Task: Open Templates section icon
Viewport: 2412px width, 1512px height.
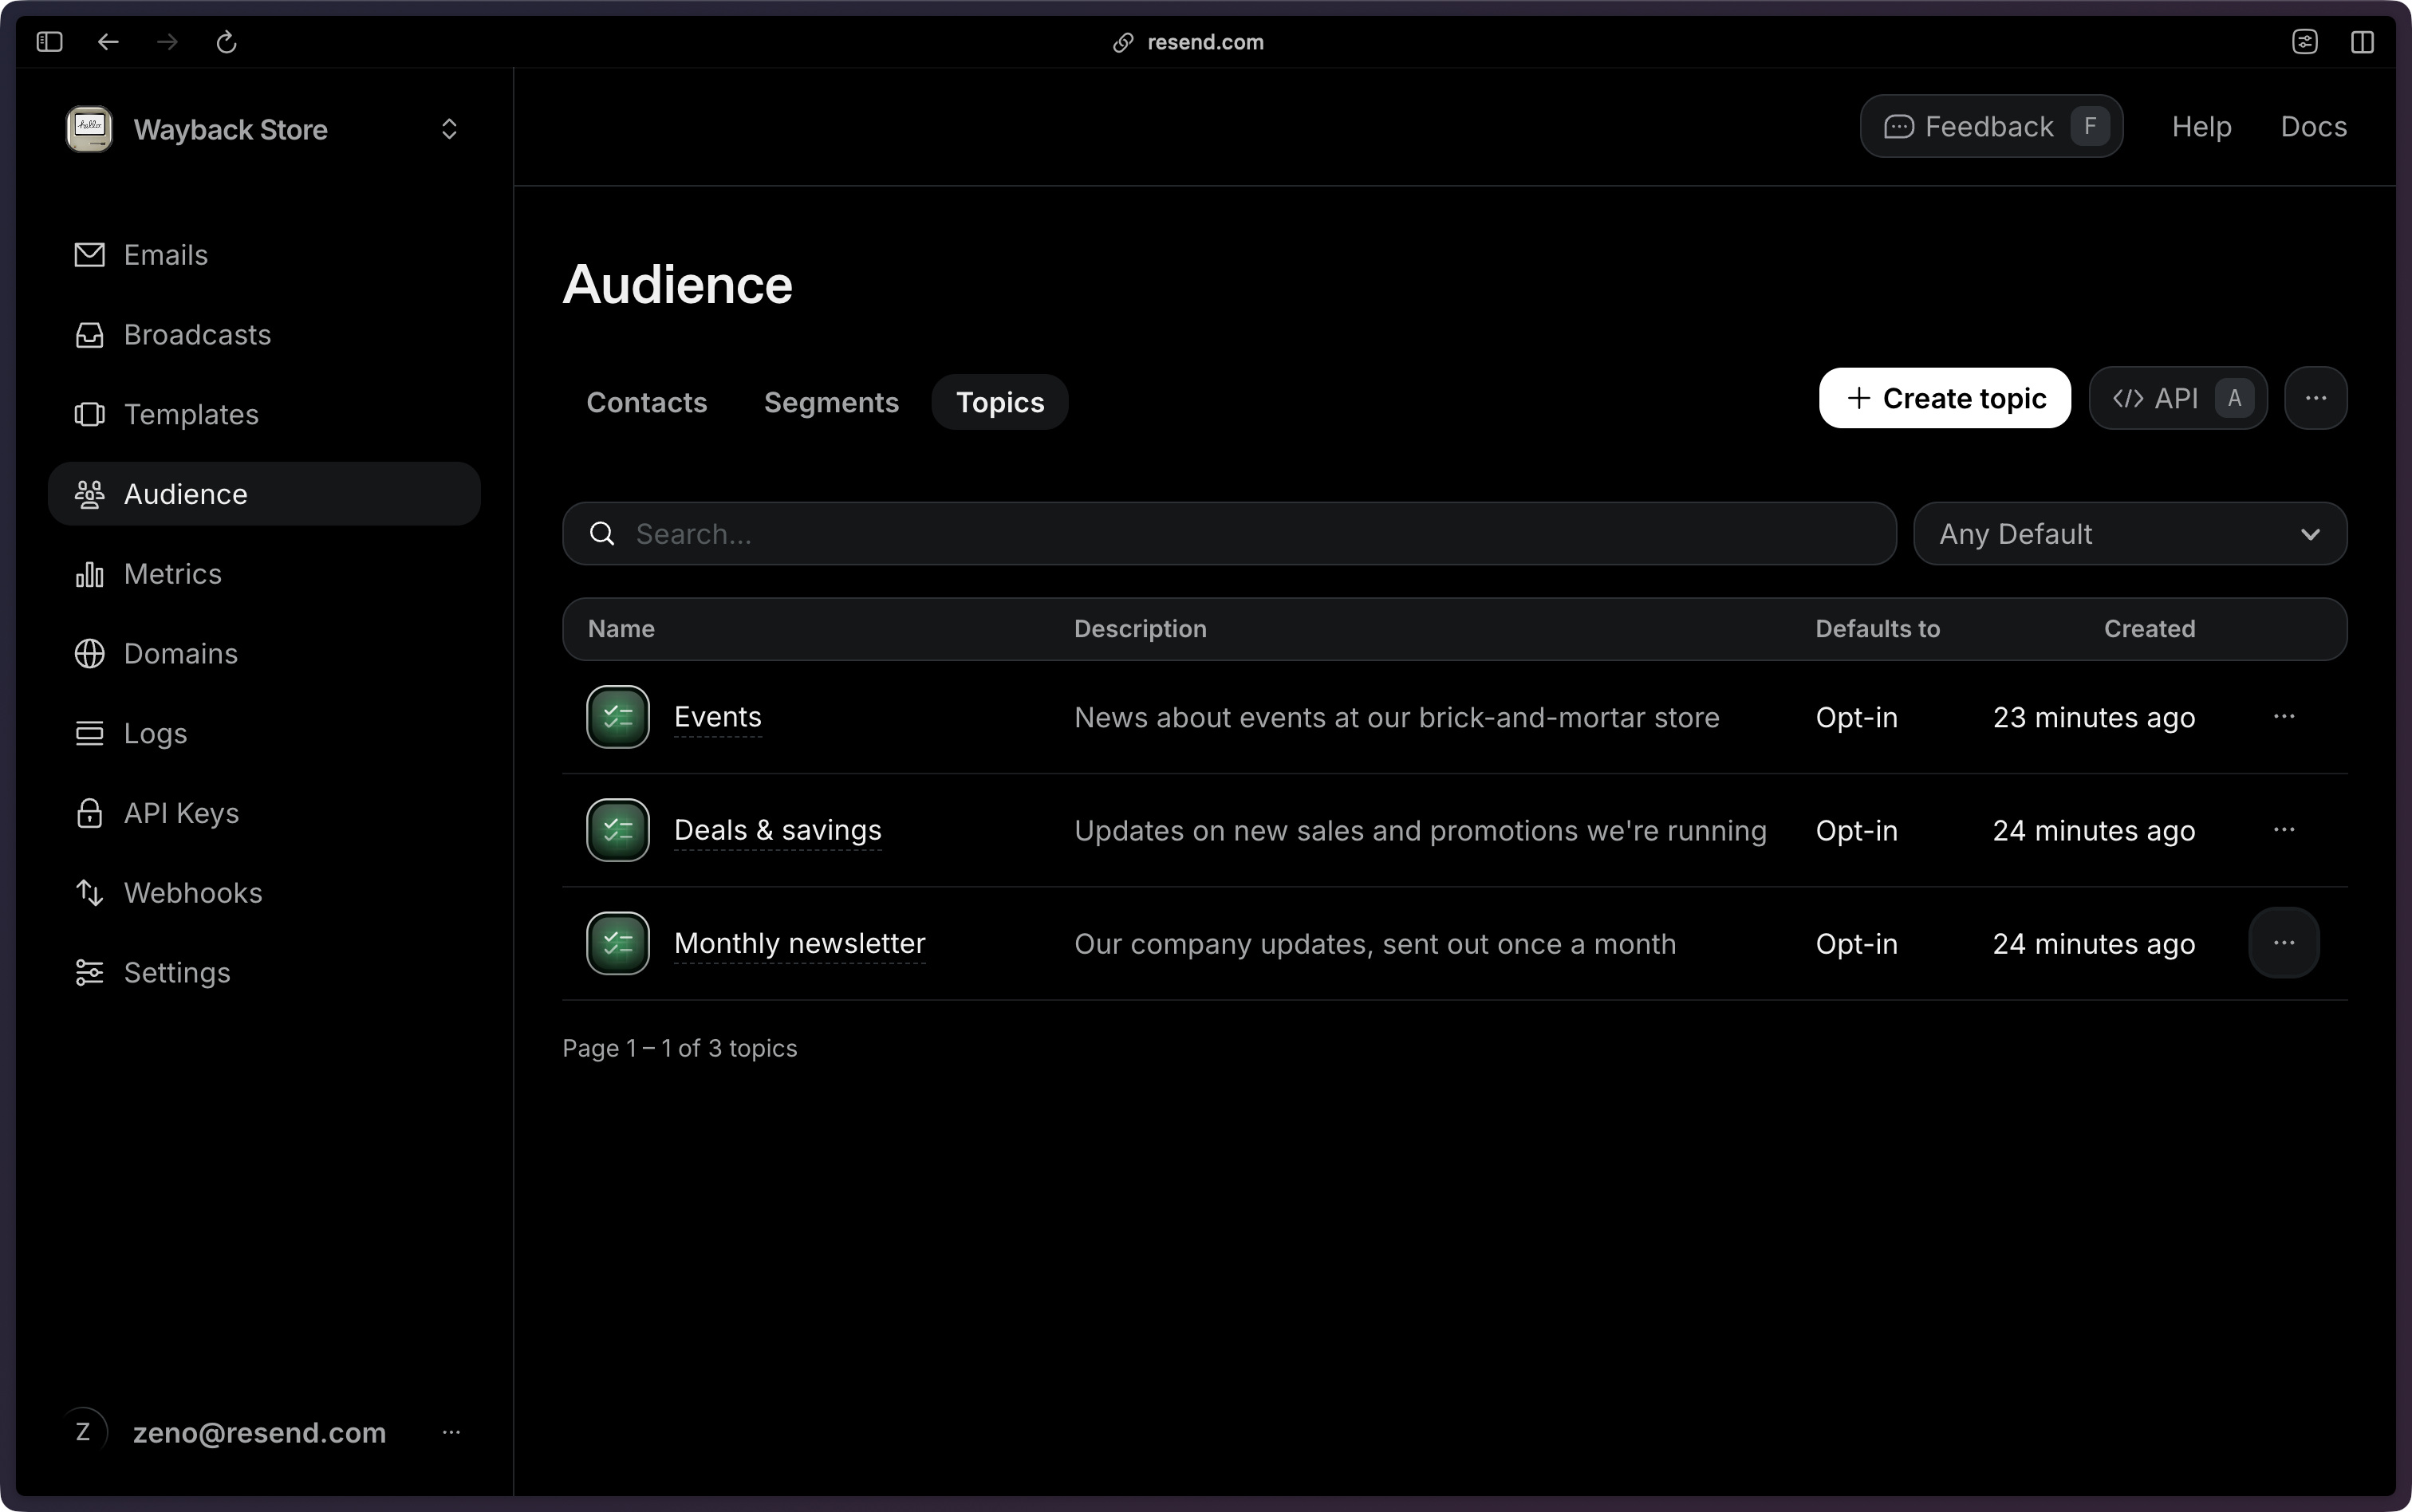Action: (90, 414)
